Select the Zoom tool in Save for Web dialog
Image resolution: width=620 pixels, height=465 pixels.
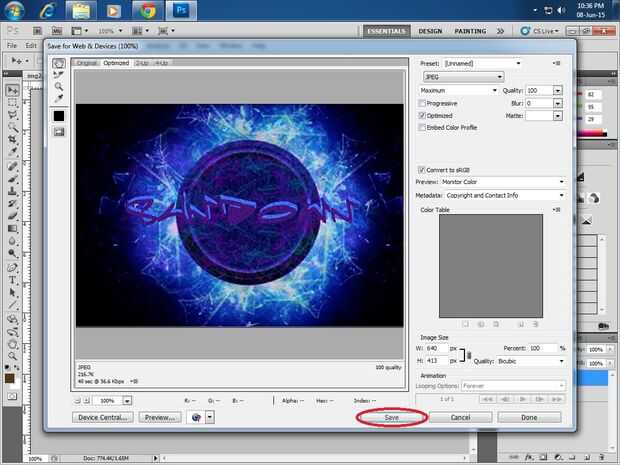(x=59, y=86)
